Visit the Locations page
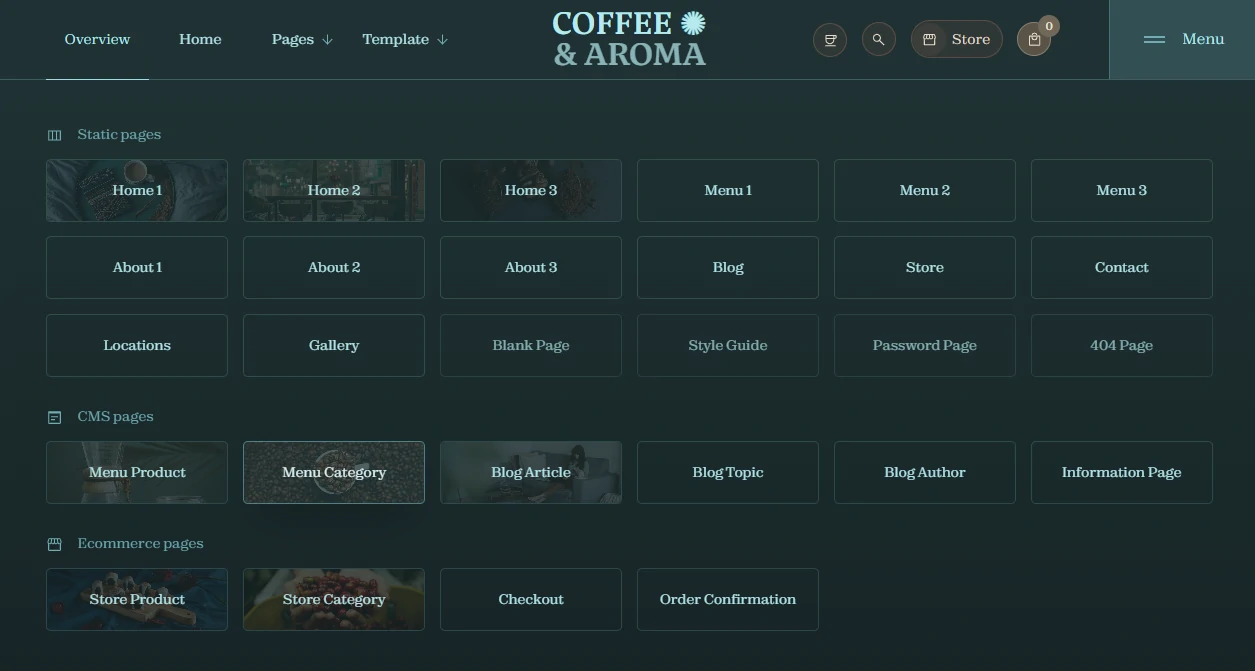This screenshot has height=671, width=1255. 137,345
